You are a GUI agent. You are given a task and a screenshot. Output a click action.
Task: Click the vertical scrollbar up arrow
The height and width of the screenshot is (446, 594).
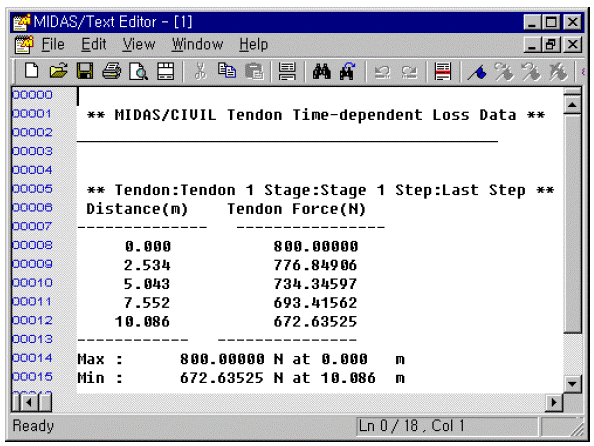point(572,105)
